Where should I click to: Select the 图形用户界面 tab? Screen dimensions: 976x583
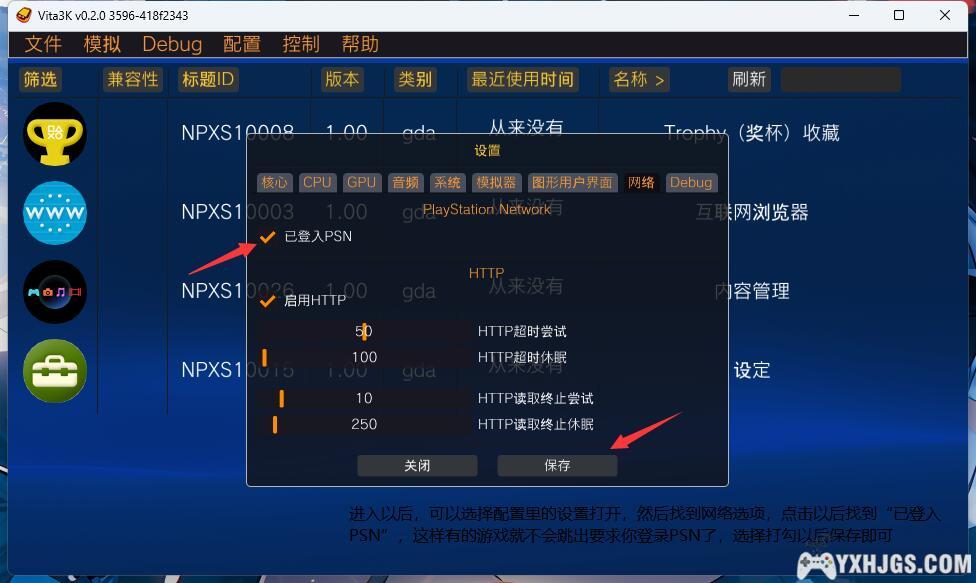[x=571, y=182]
